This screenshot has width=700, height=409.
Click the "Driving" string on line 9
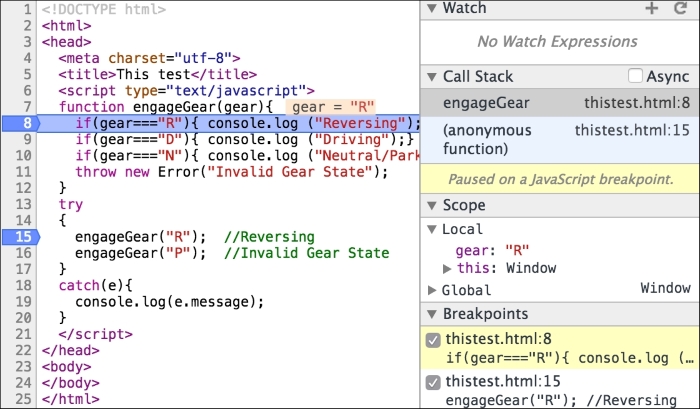click(352, 139)
